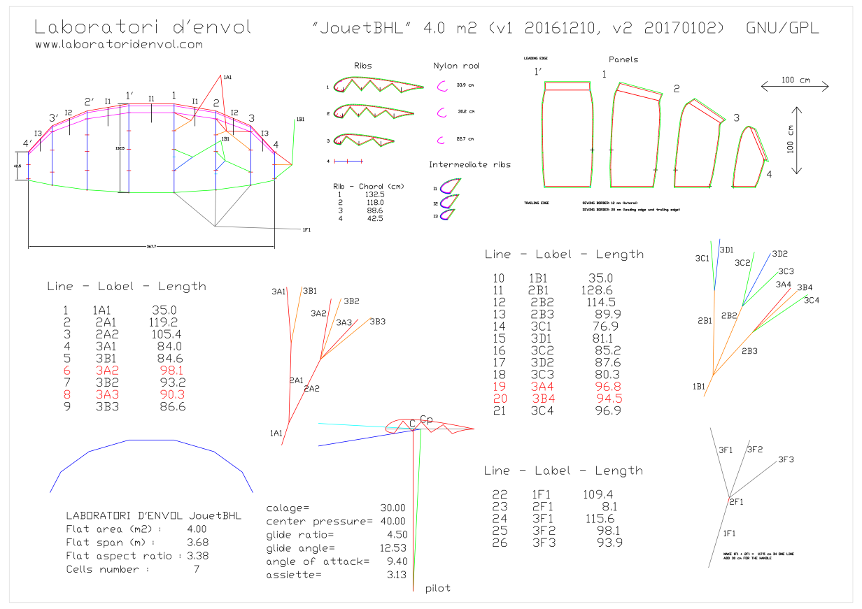Select chord value 88.6 for rib 3
This screenshot has height=609, width=862.
375,211
